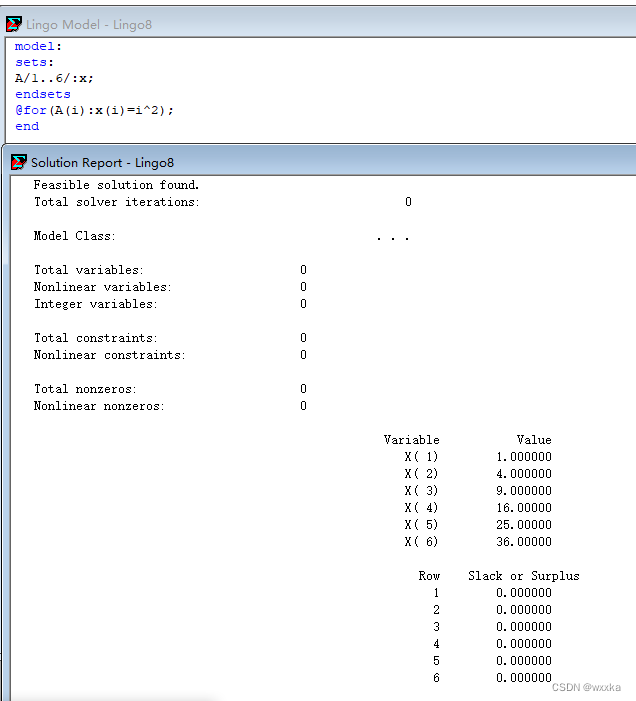Select the X( 6) variable row

point(478,542)
